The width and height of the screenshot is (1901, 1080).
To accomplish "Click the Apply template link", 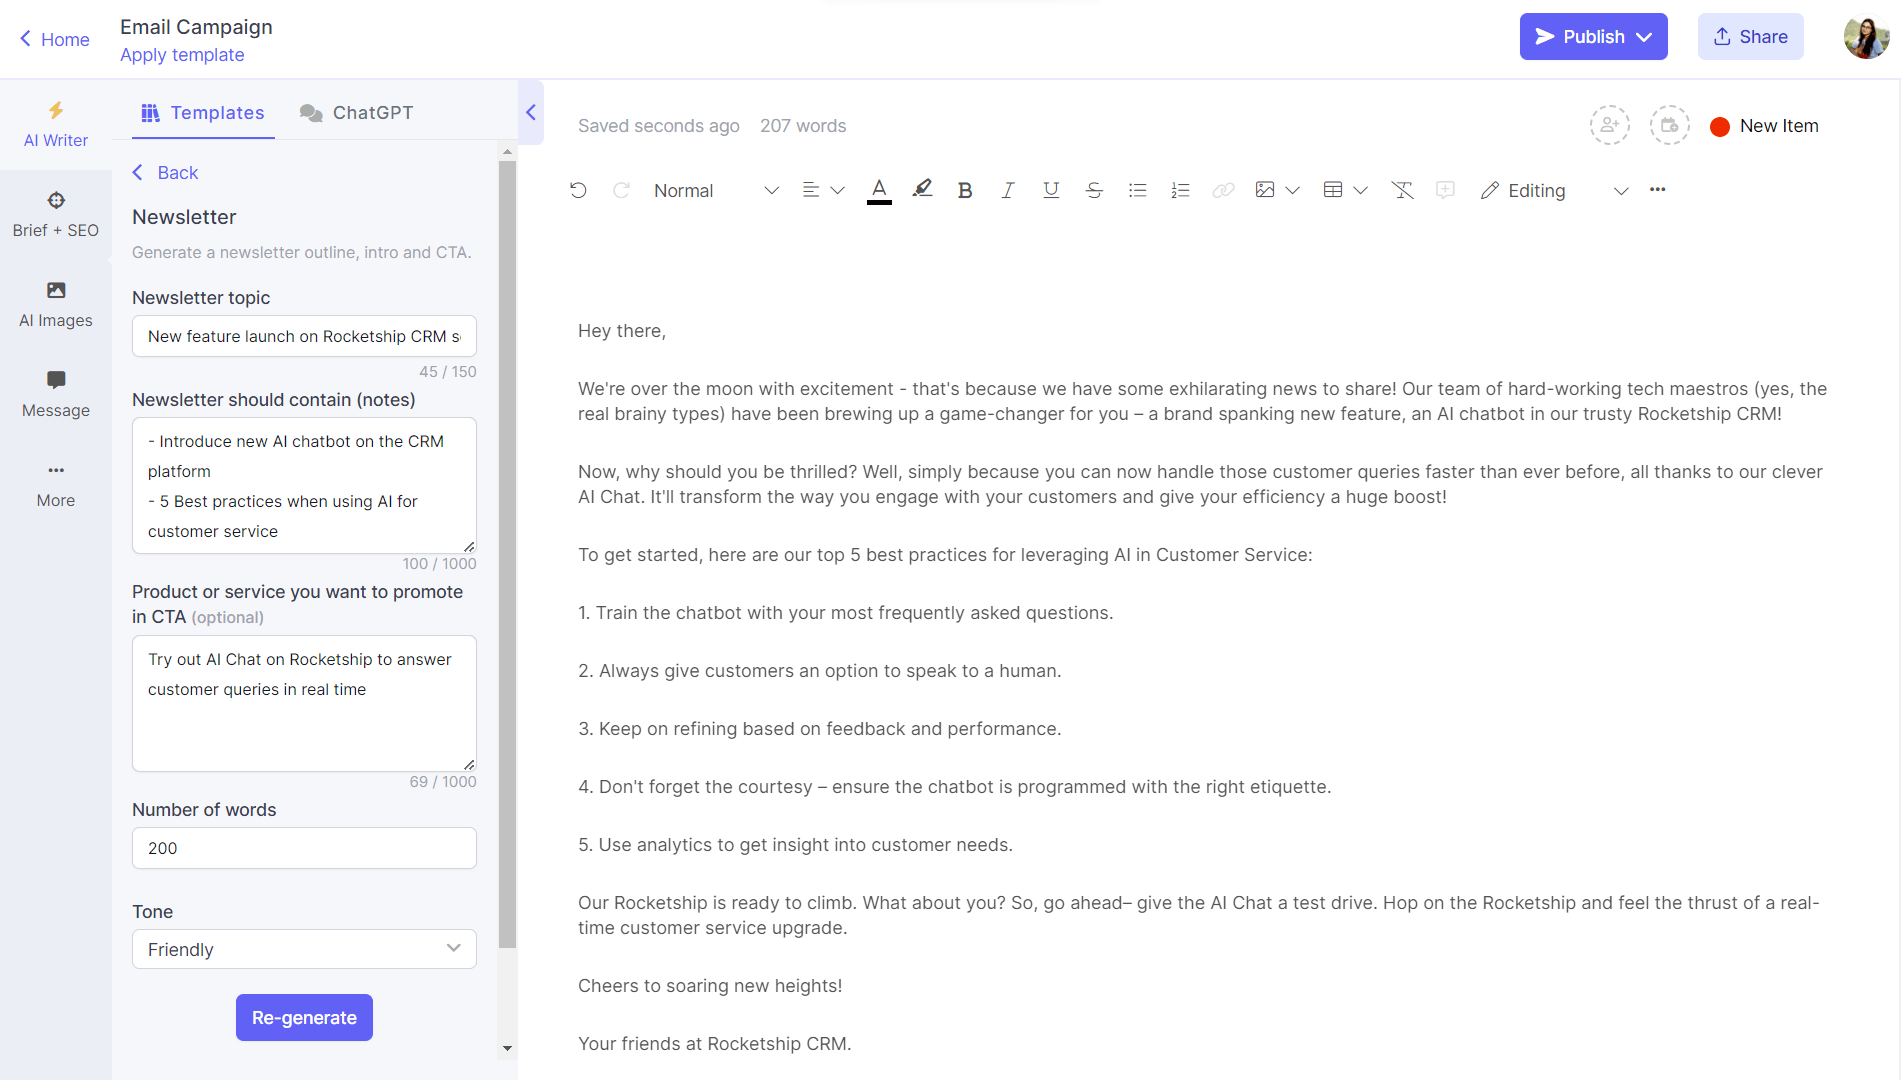I will click(182, 55).
